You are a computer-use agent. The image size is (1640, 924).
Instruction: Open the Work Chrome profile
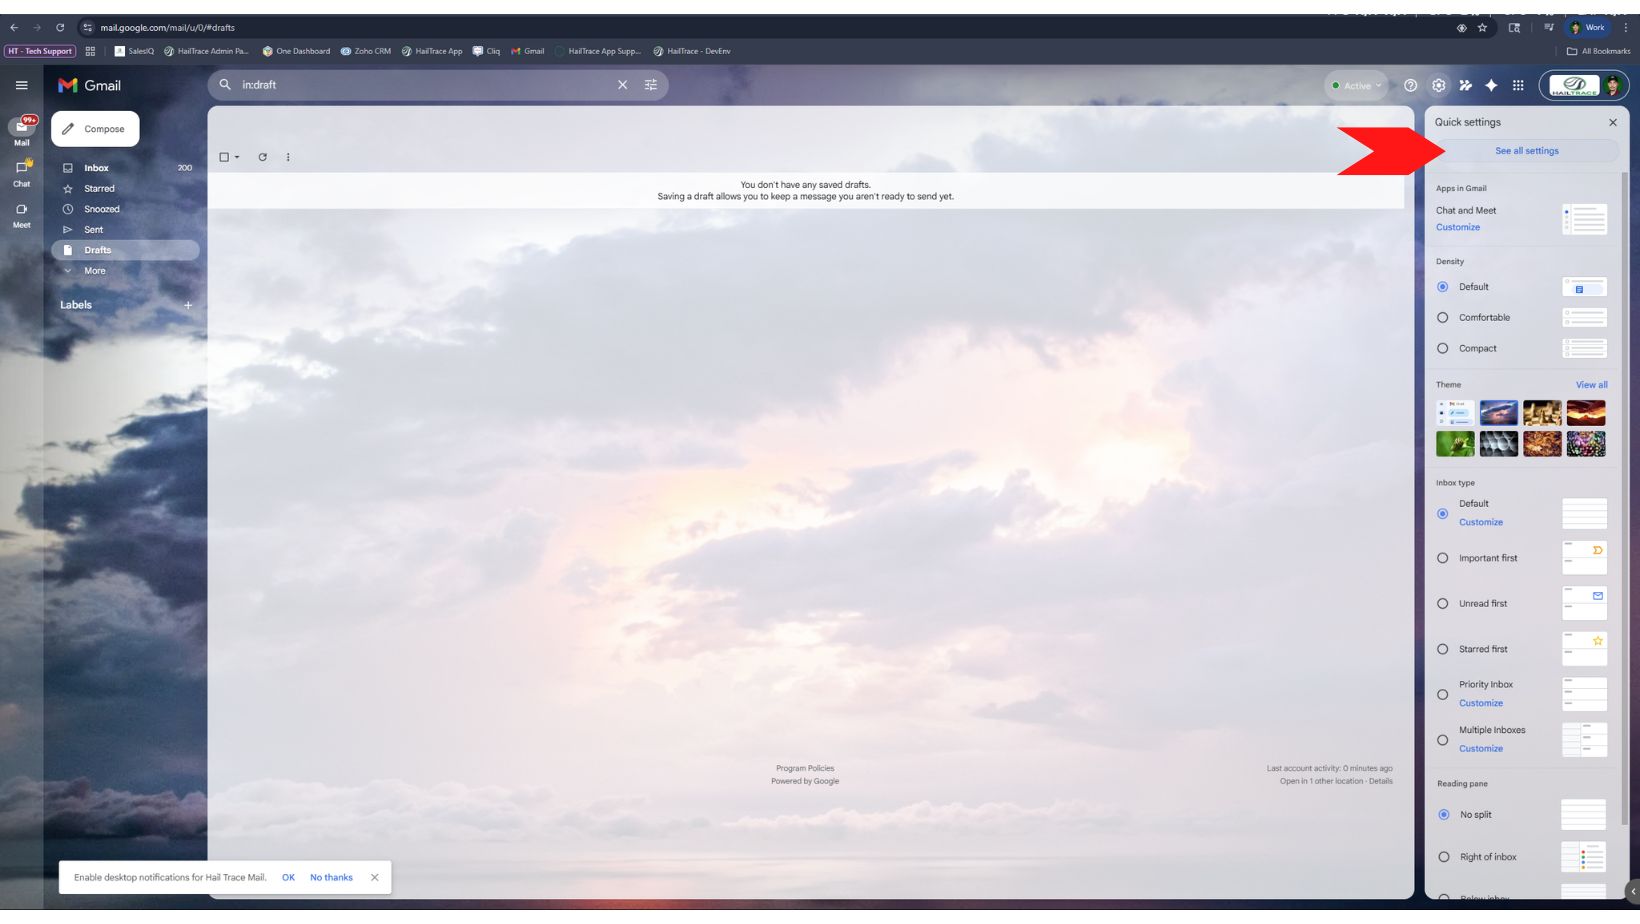(1587, 28)
